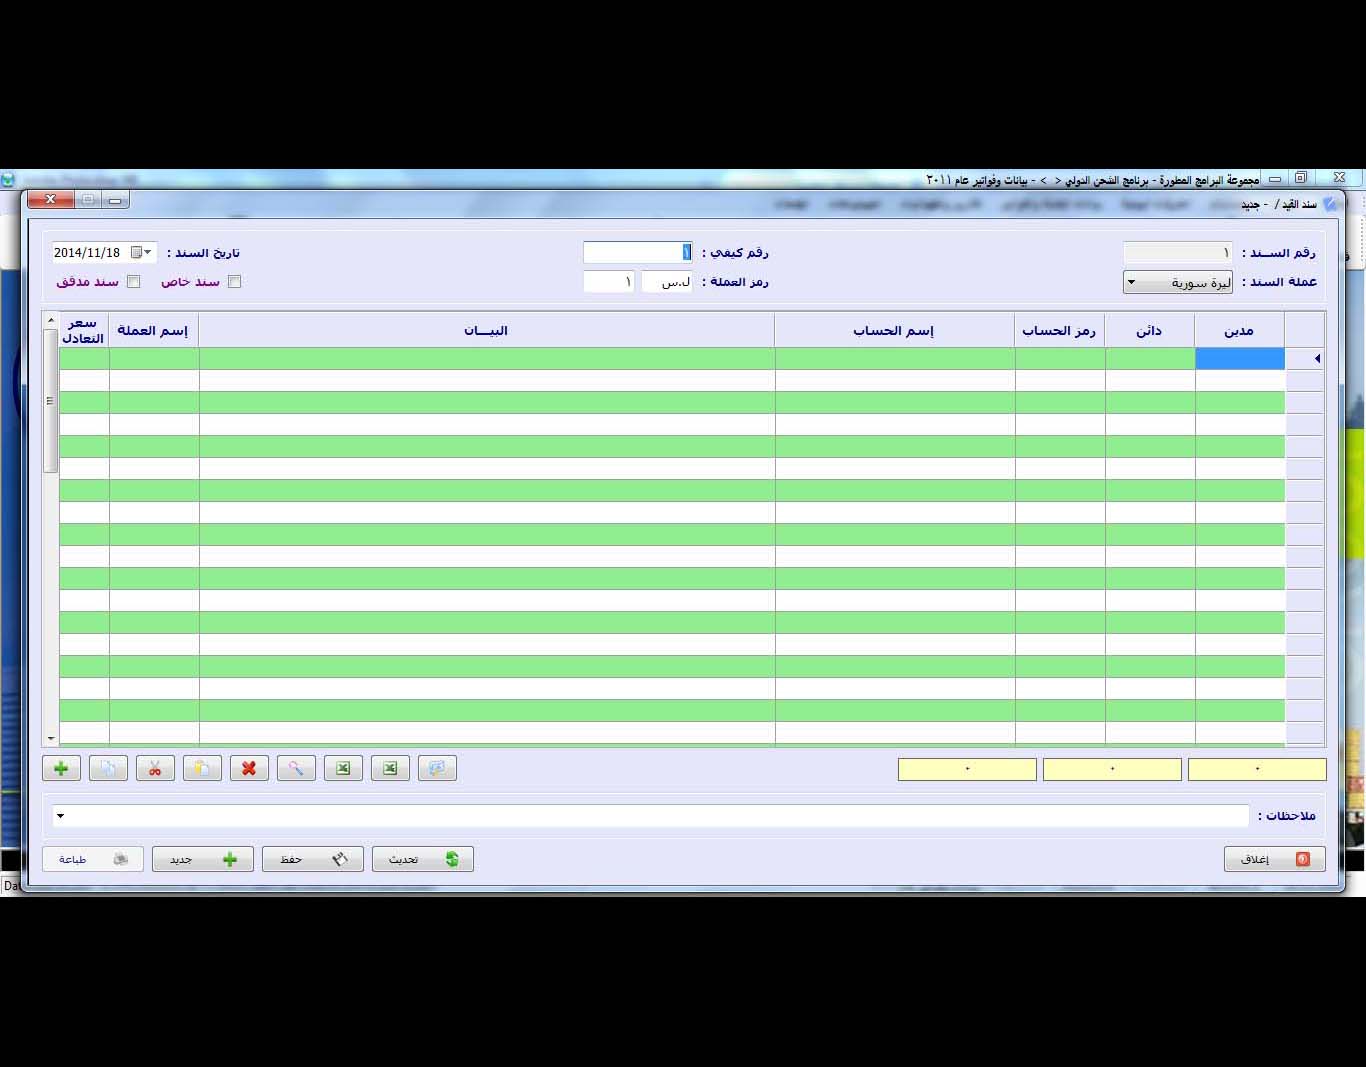
Task: Click the rightmost icon in the grid toolbar
Action: point(437,768)
